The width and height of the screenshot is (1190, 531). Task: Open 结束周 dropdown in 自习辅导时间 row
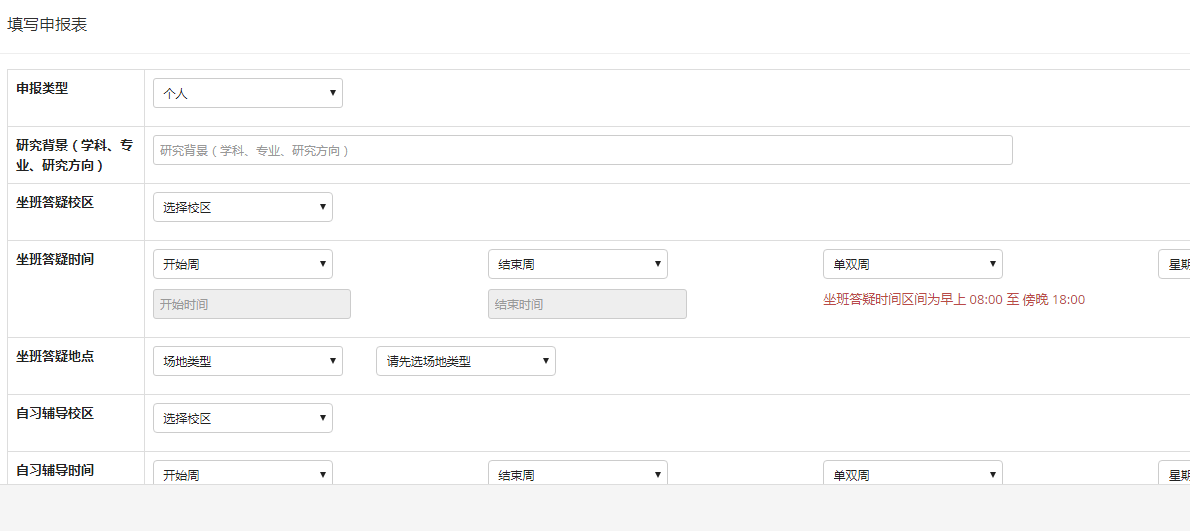(x=577, y=473)
